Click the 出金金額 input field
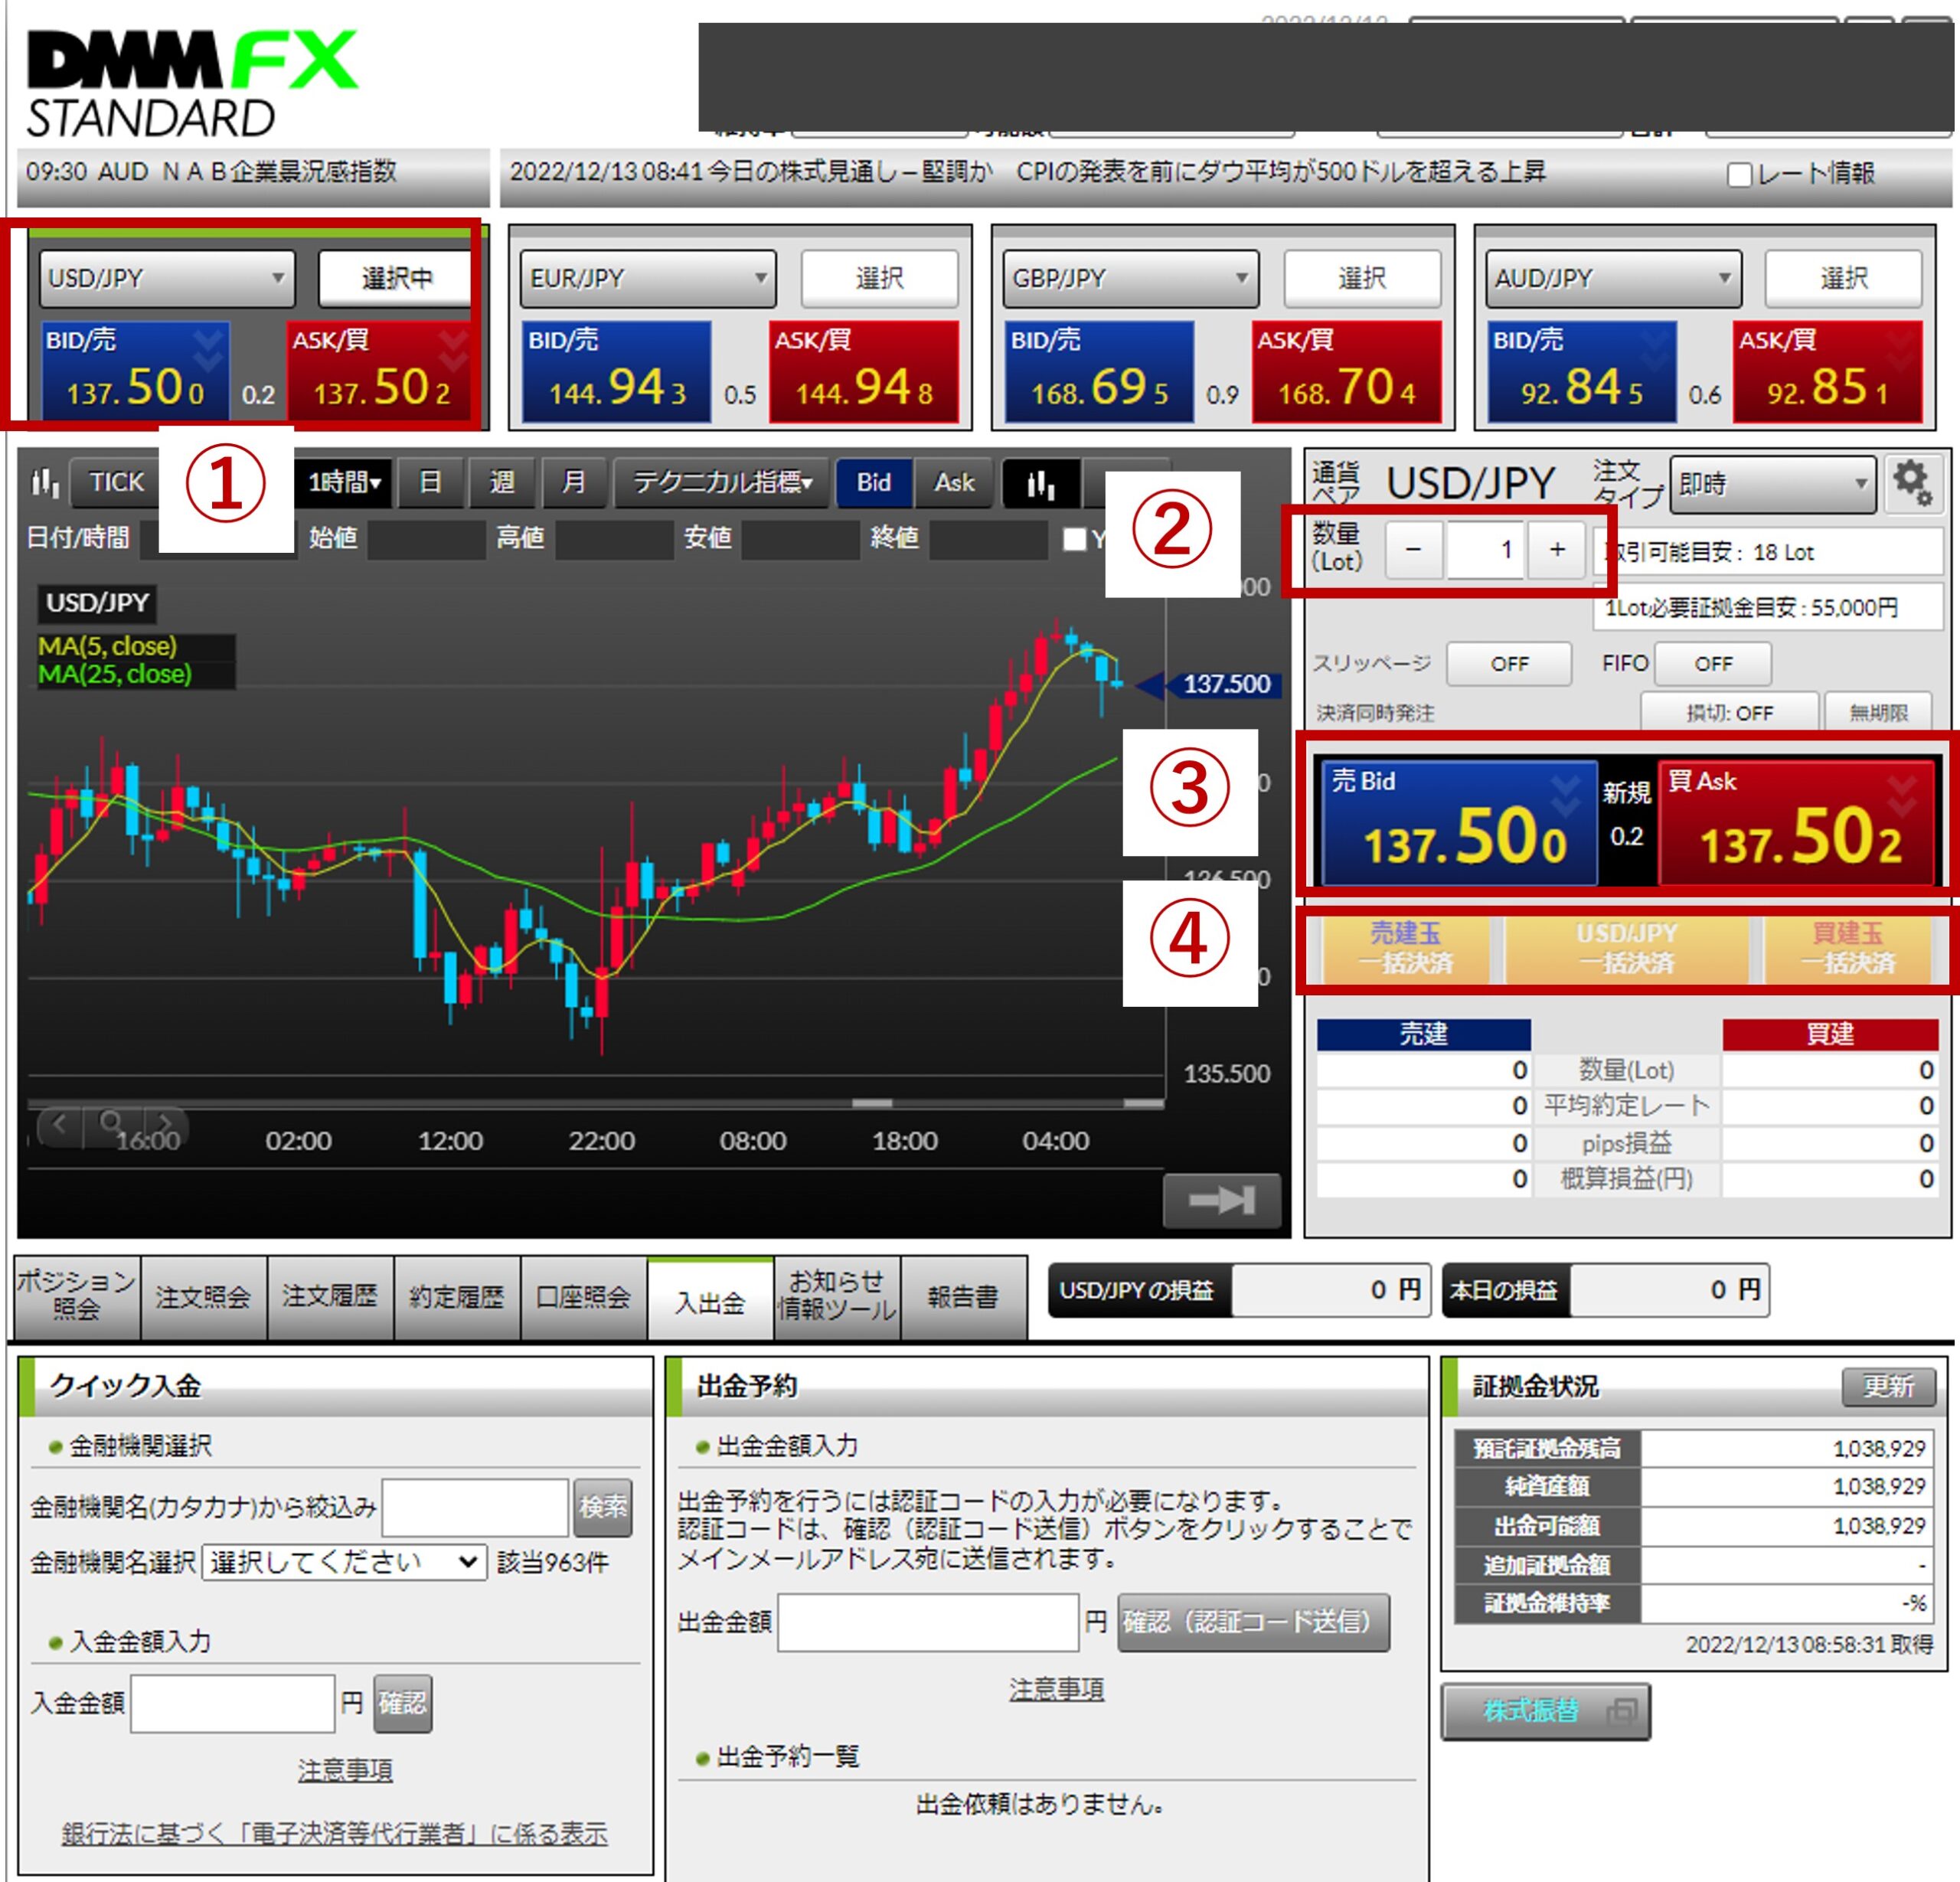1960x1882 pixels. [x=927, y=1622]
